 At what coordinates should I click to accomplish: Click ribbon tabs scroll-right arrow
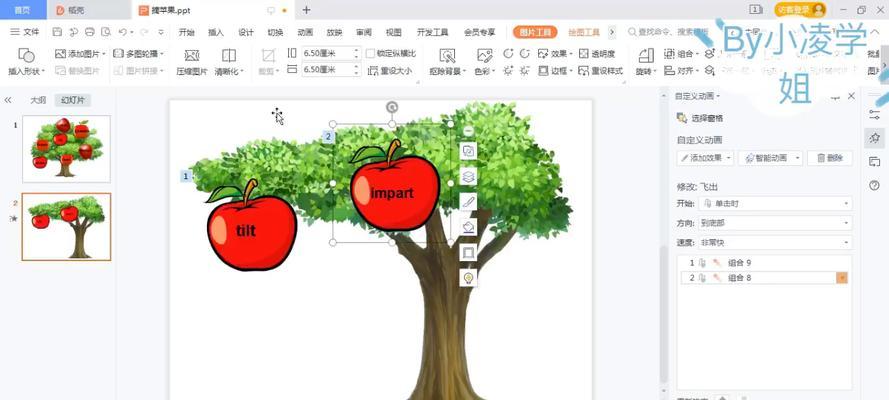pyautogui.click(x=612, y=32)
